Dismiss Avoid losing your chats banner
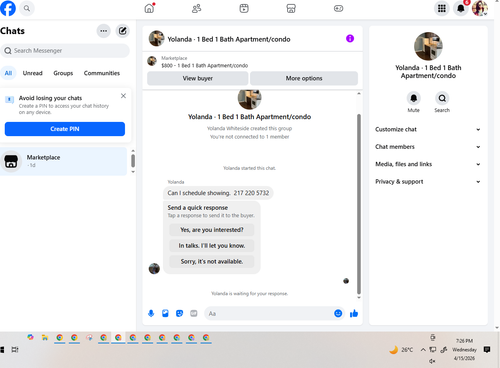The width and height of the screenshot is (500, 368). pyautogui.click(x=123, y=96)
